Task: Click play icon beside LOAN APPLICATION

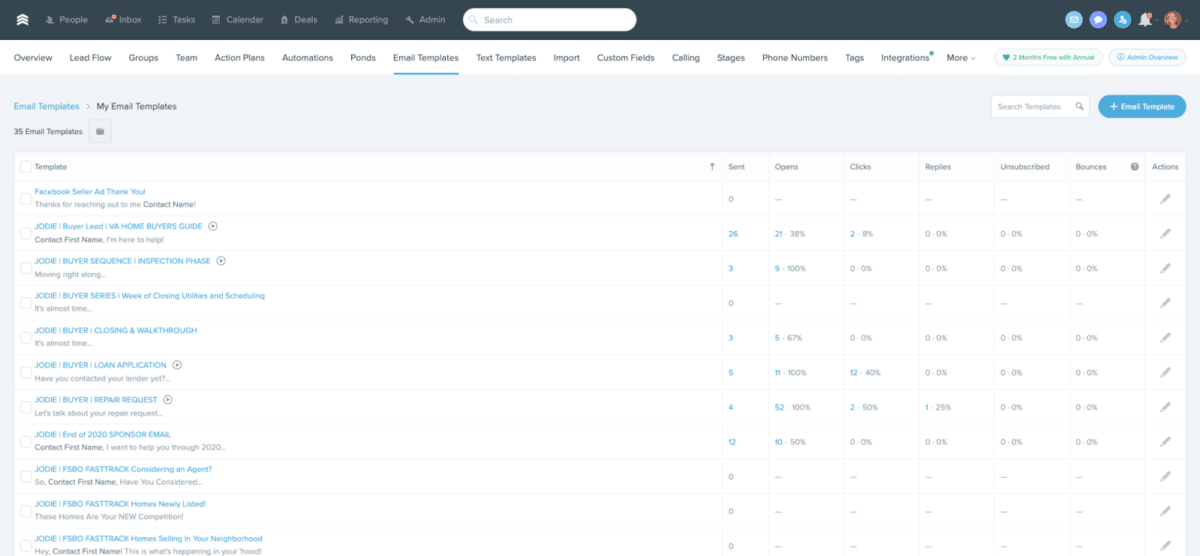Action: pyautogui.click(x=177, y=365)
